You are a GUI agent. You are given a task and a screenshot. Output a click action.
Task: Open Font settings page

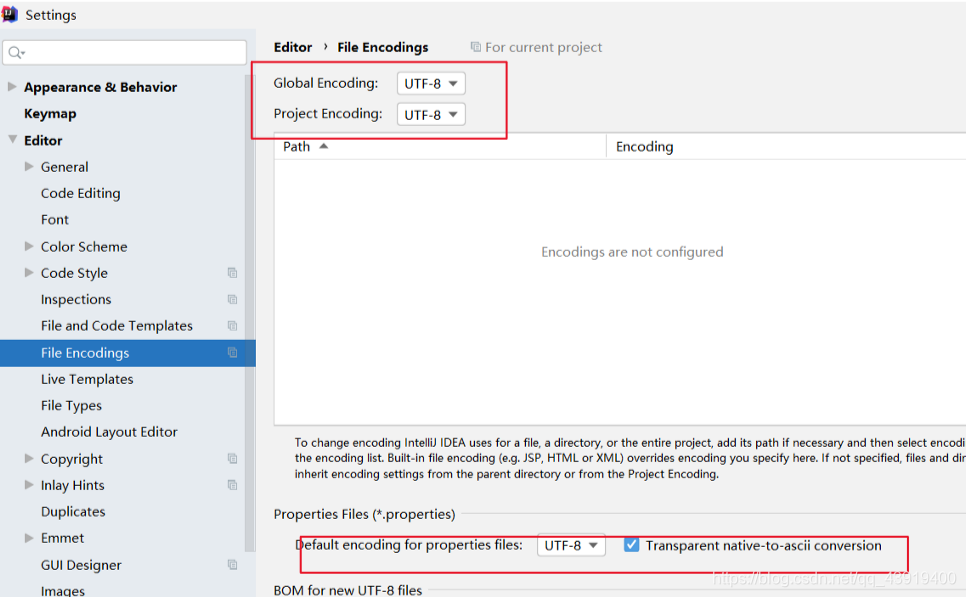point(55,219)
